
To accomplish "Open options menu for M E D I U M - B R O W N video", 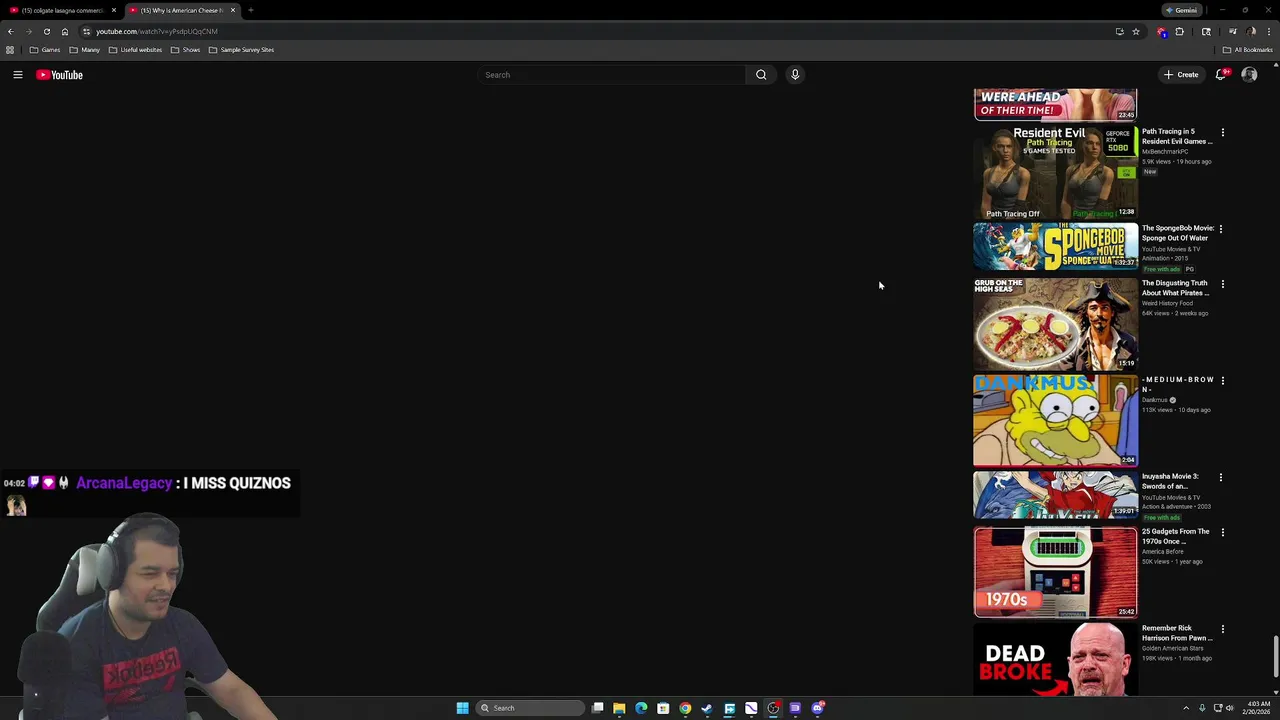I will pyautogui.click(x=1222, y=381).
